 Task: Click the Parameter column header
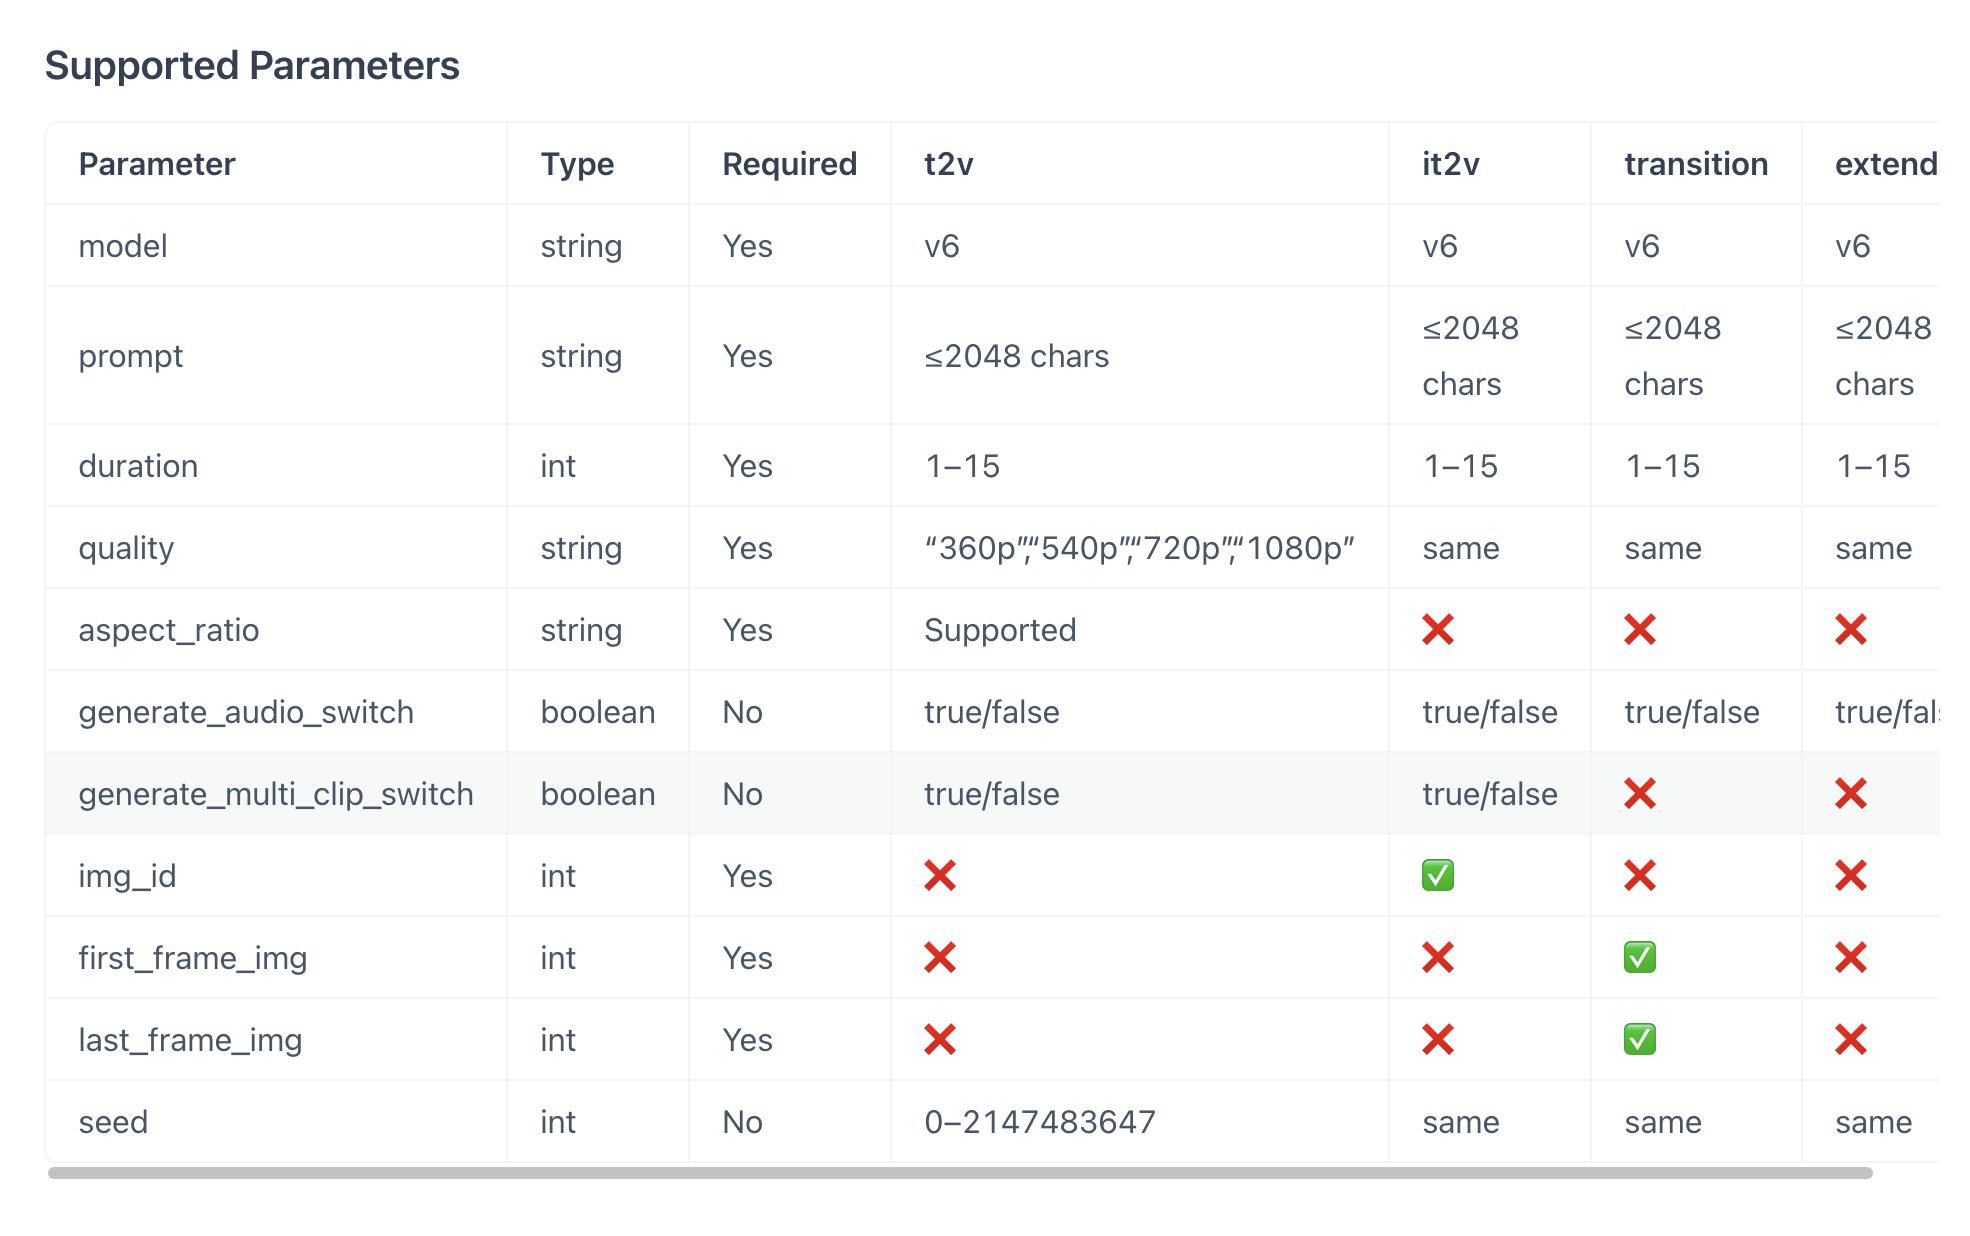pyautogui.click(x=157, y=164)
